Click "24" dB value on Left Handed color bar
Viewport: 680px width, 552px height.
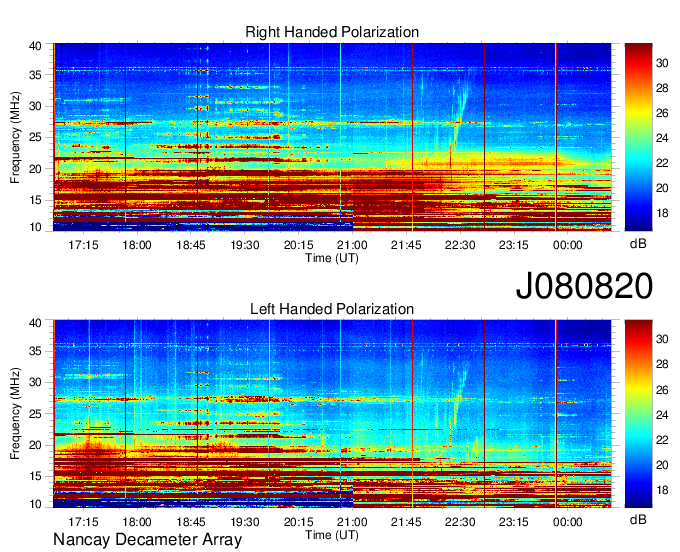662,415
